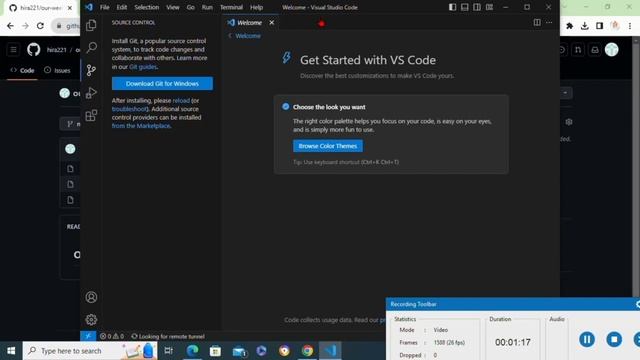Open Customize Layout icon
640x360 pixels.
[489, 7]
